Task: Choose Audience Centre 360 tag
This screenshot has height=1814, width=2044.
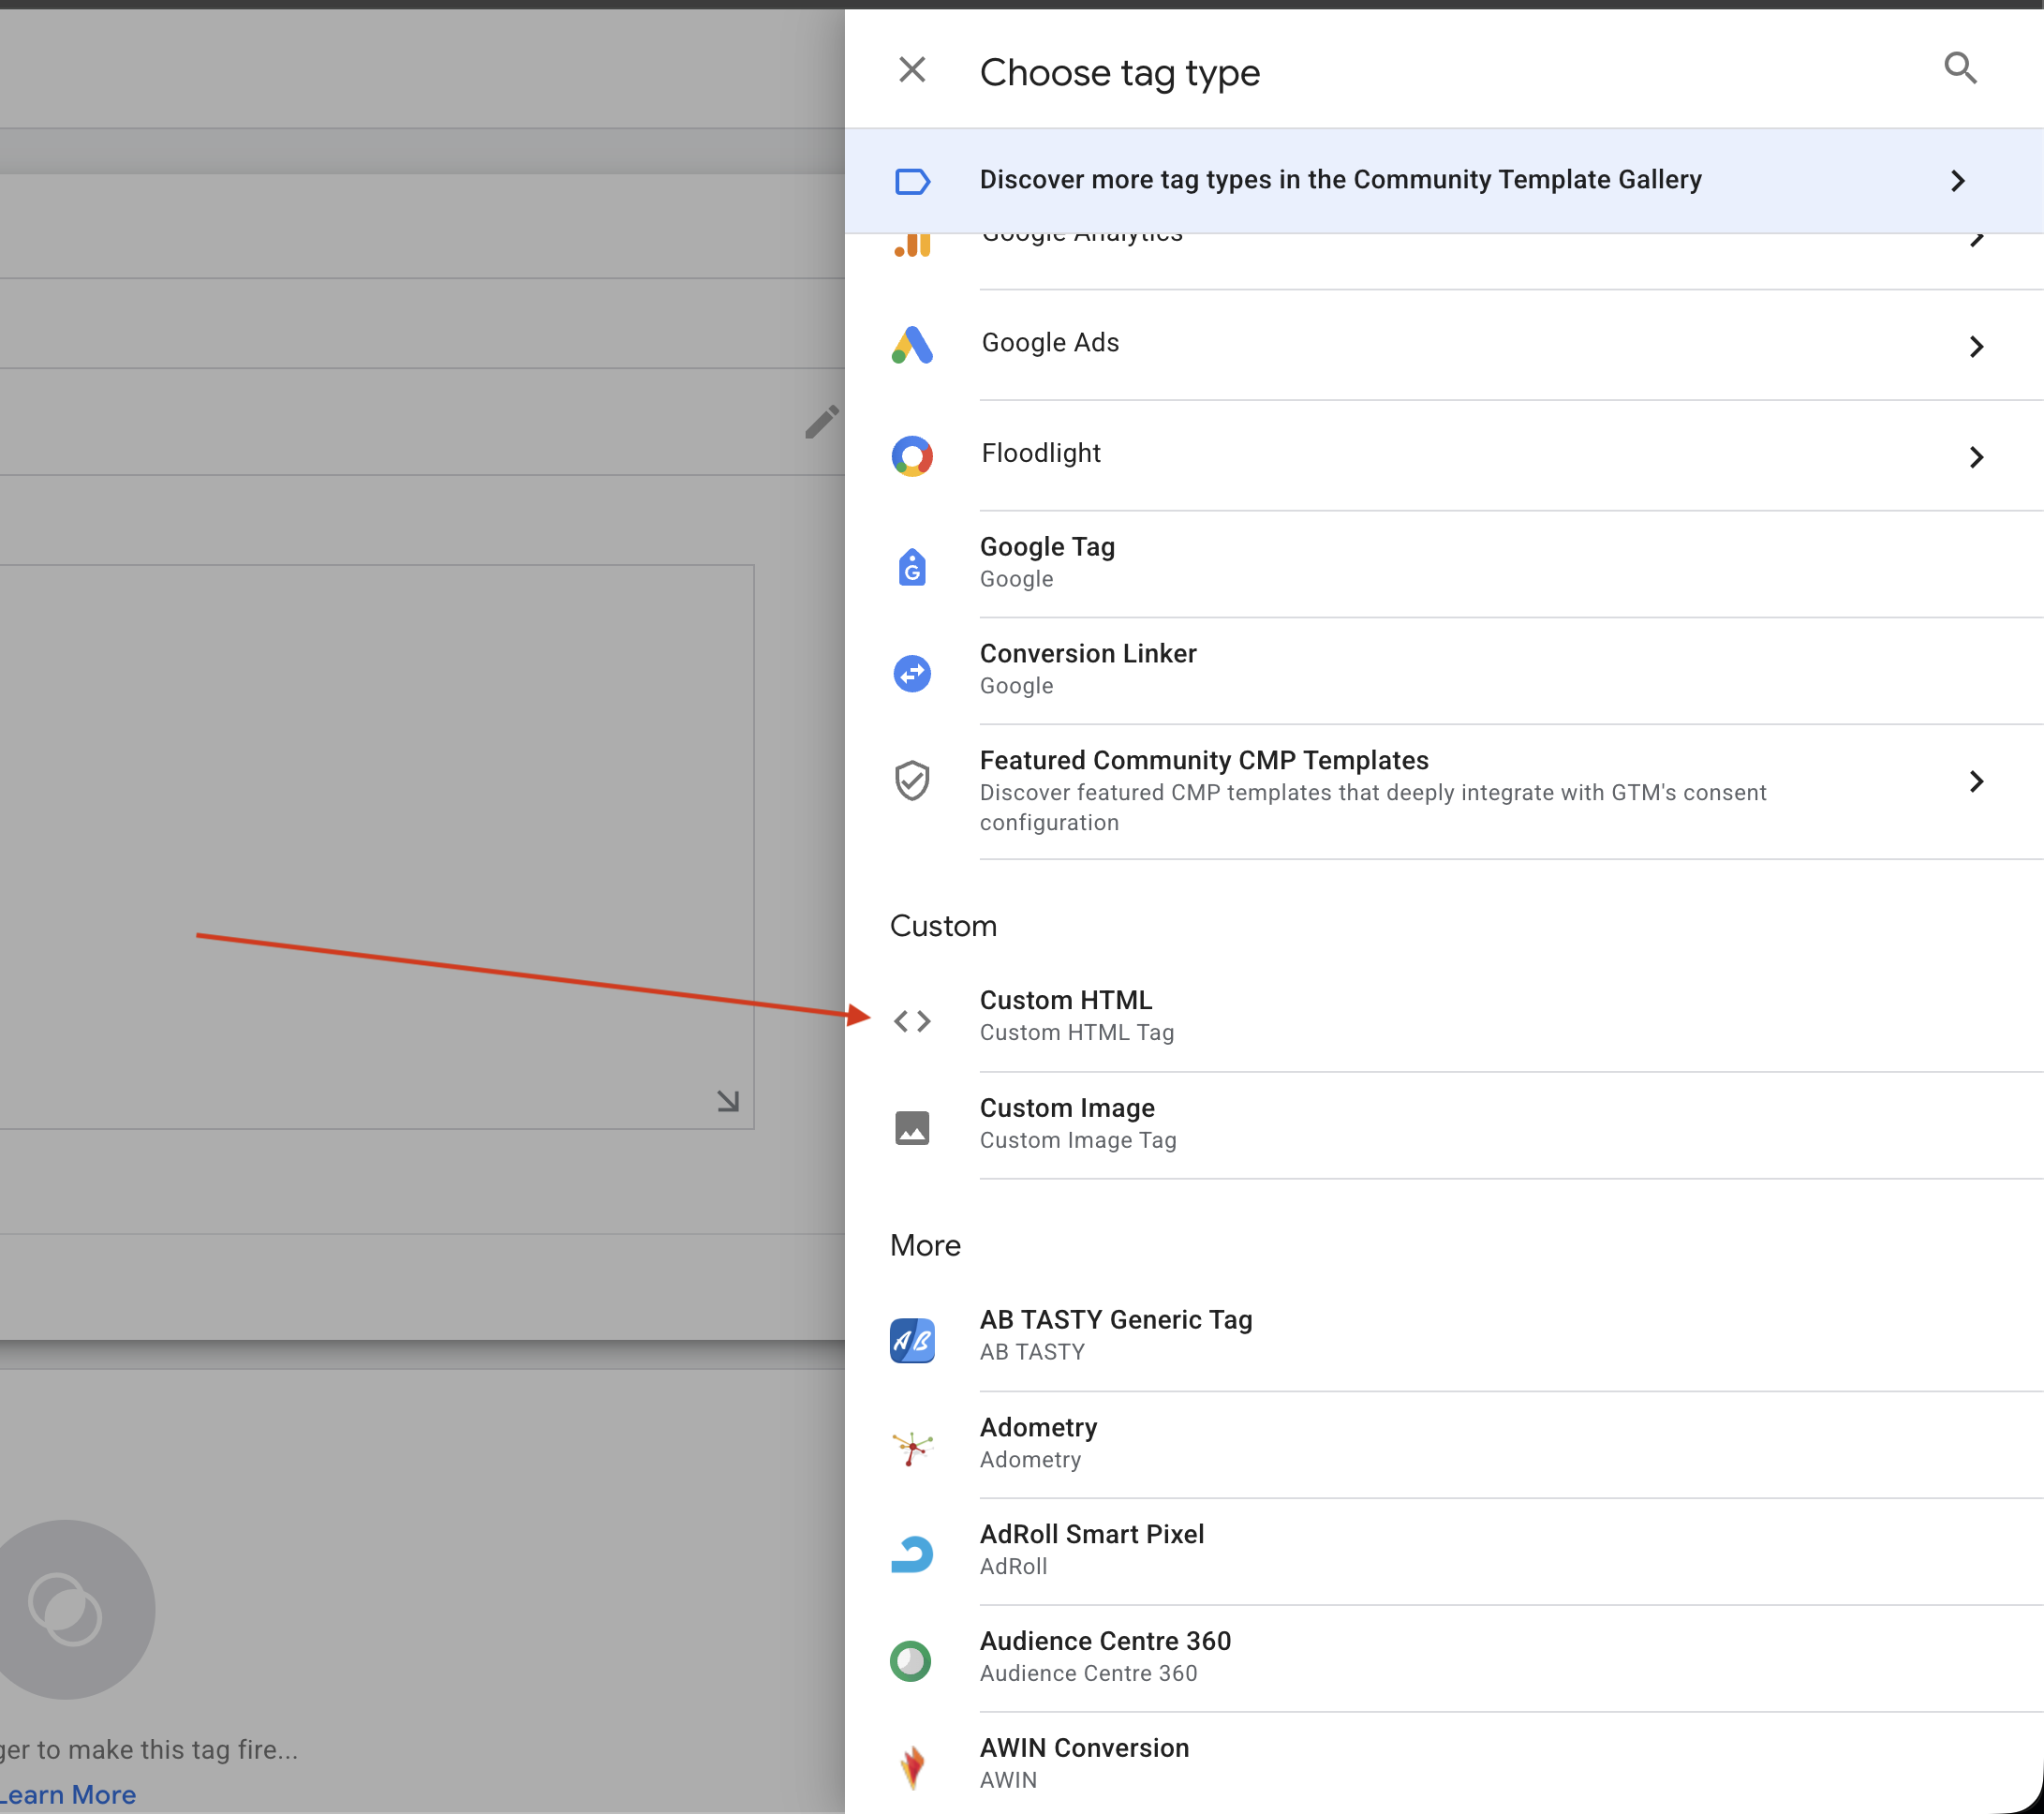Action: (x=1444, y=1659)
